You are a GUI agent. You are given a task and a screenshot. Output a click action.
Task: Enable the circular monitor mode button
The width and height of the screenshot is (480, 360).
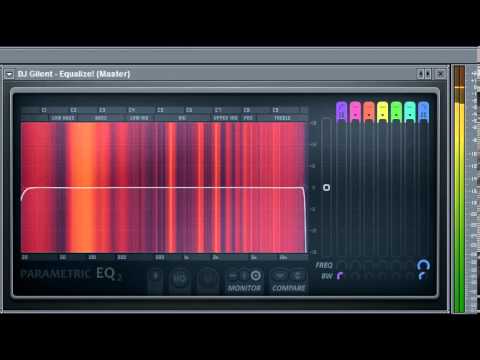[x=256, y=276]
